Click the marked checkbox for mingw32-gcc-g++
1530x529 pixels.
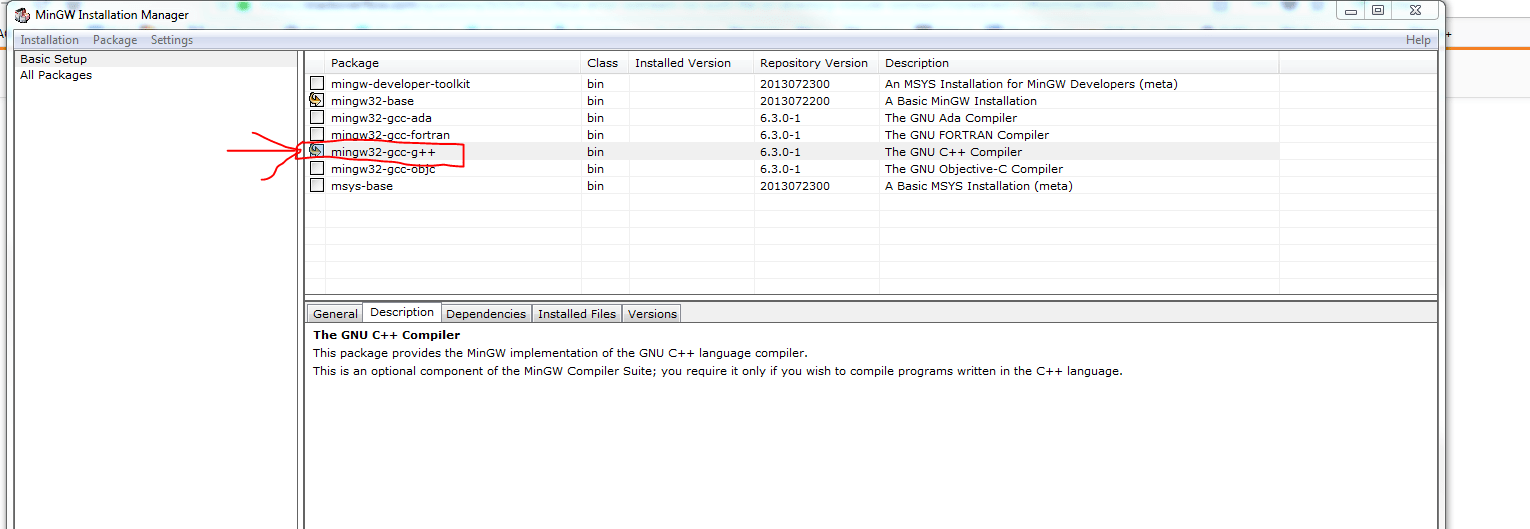(317, 152)
